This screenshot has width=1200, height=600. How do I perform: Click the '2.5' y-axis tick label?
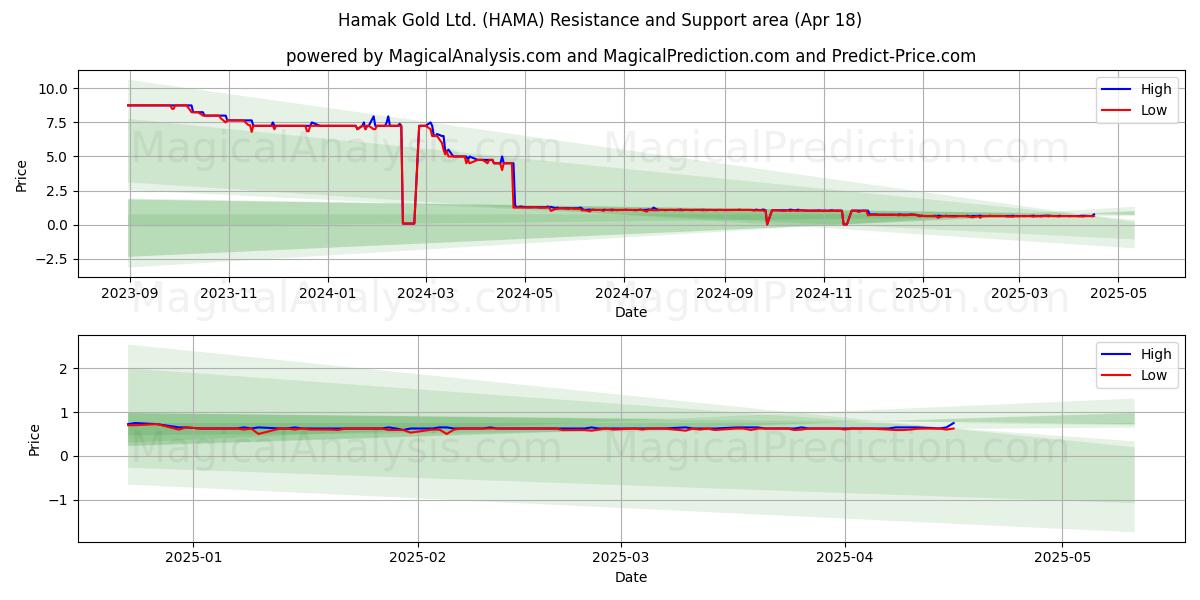click(x=58, y=191)
